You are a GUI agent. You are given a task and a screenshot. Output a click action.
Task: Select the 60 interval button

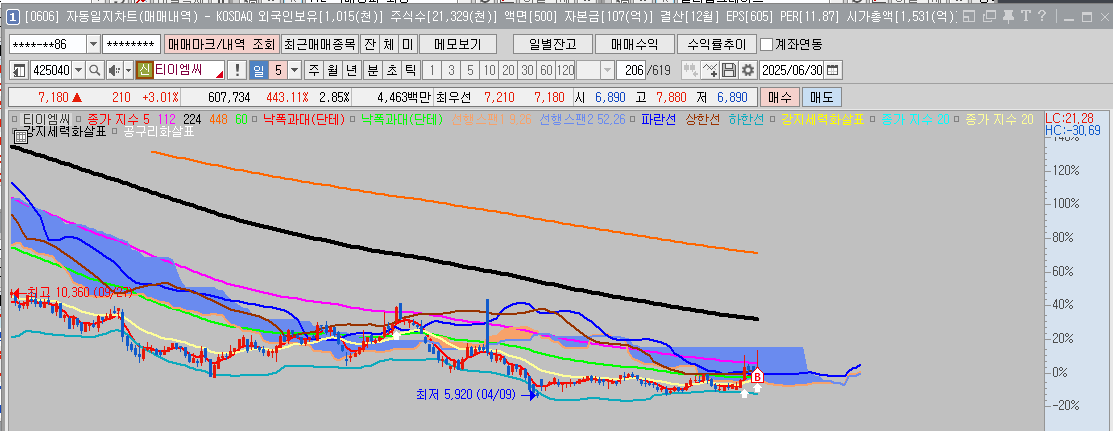pos(546,70)
